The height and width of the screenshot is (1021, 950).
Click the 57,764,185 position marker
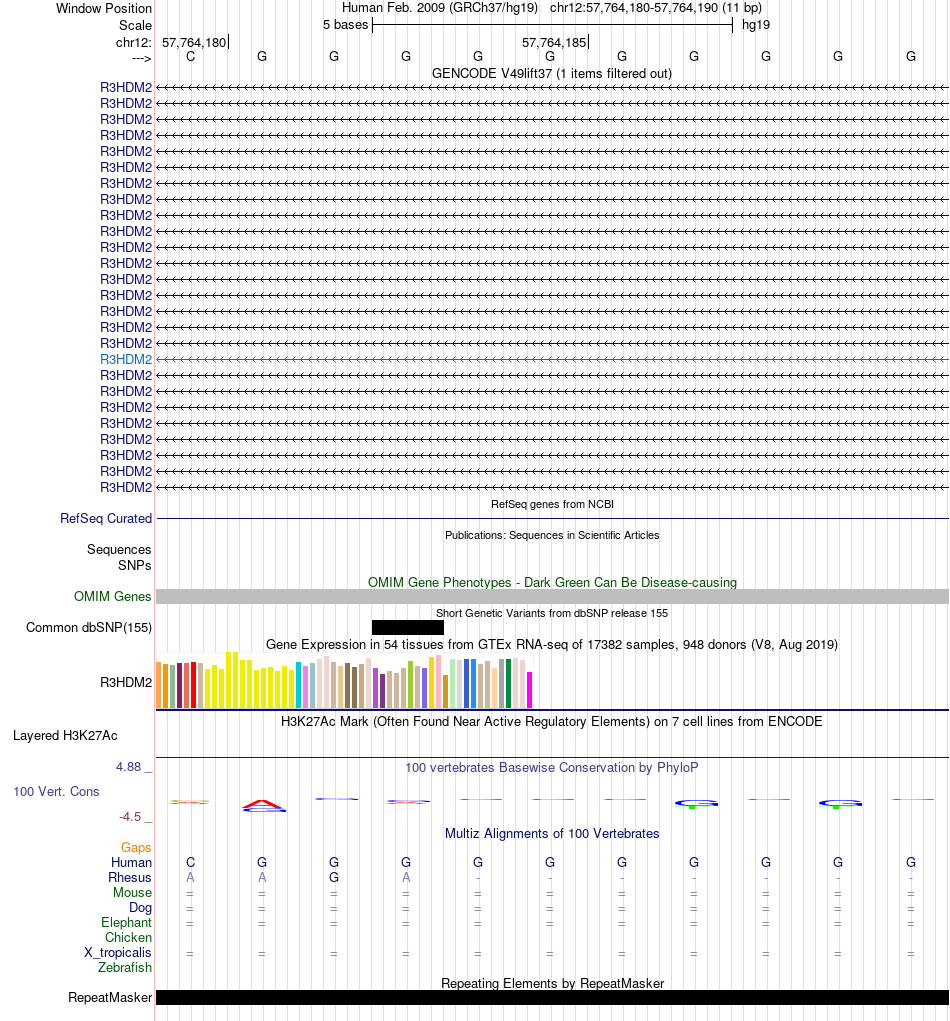pos(554,43)
